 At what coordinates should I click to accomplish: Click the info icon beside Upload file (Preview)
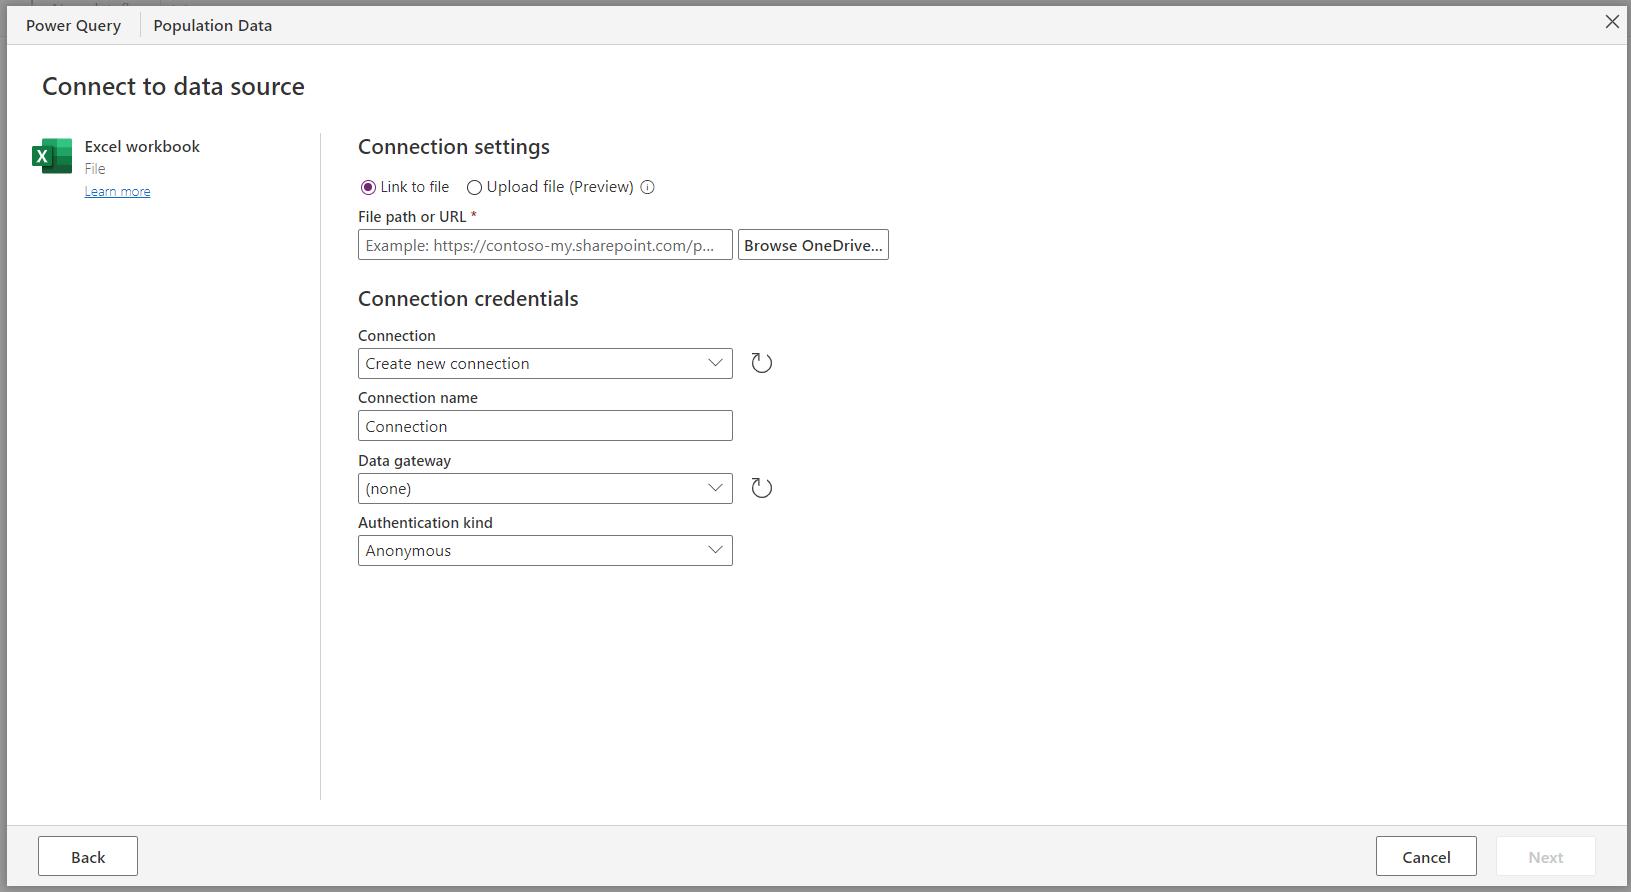[647, 187]
